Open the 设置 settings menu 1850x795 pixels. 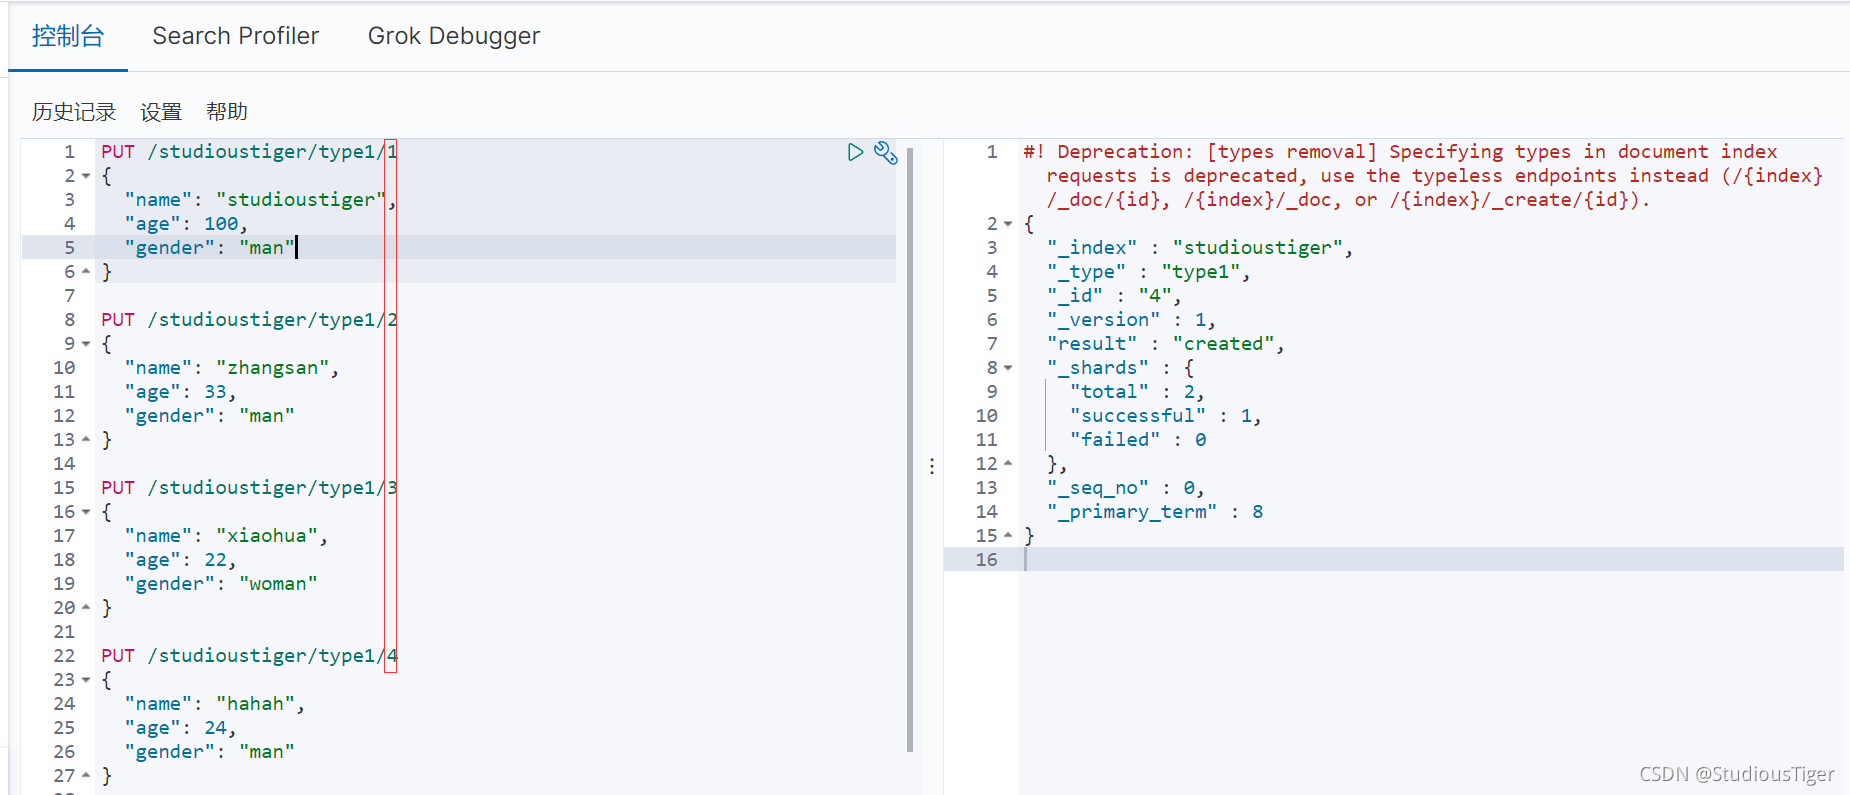click(161, 112)
